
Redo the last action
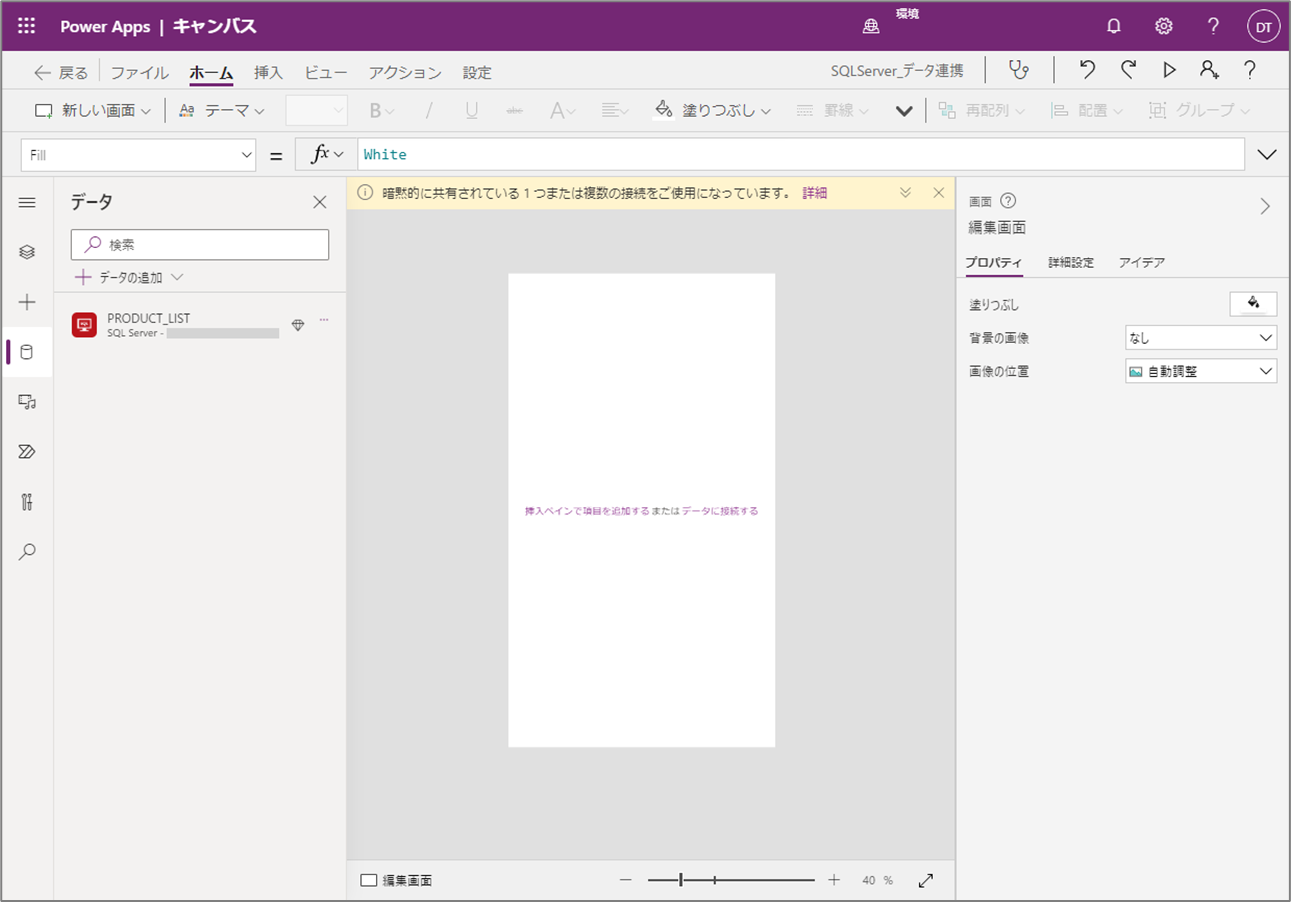1128,70
